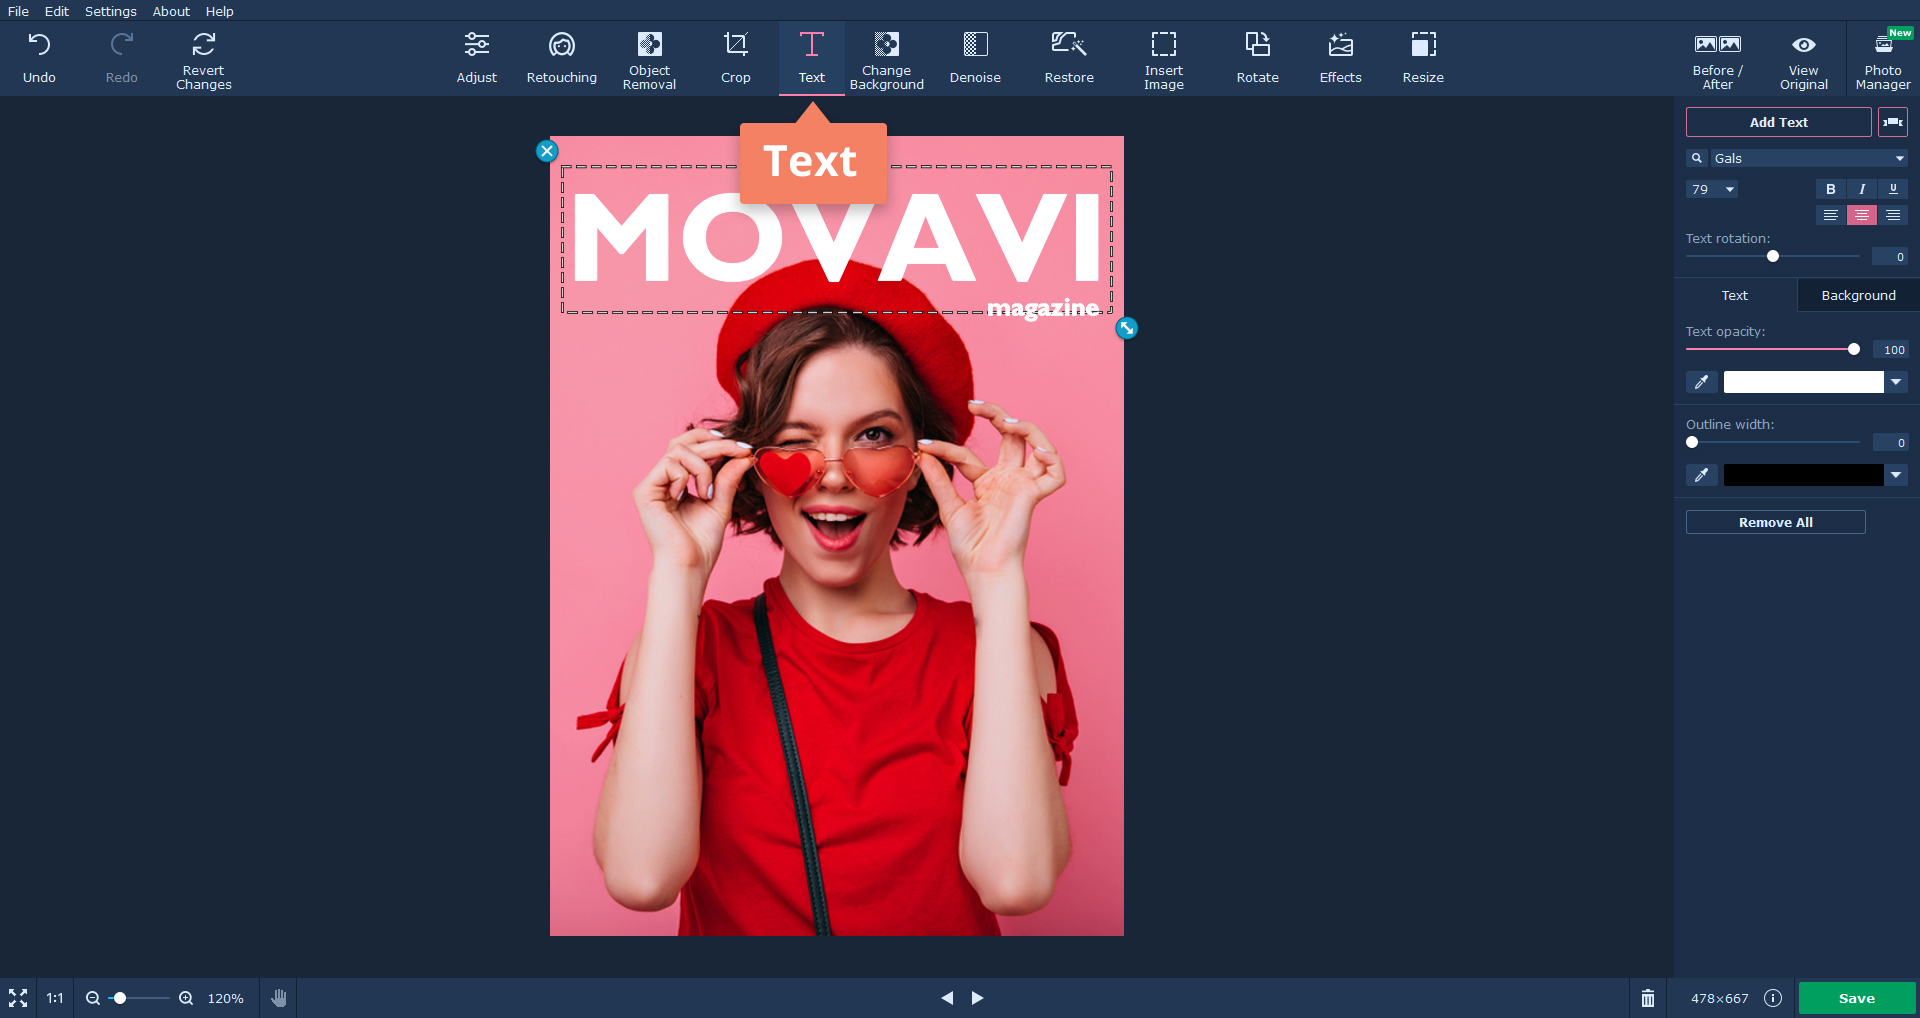Viewport: 1920px width, 1018px height.
Task: Open the Photo Manager
Action: (1883, 60)
